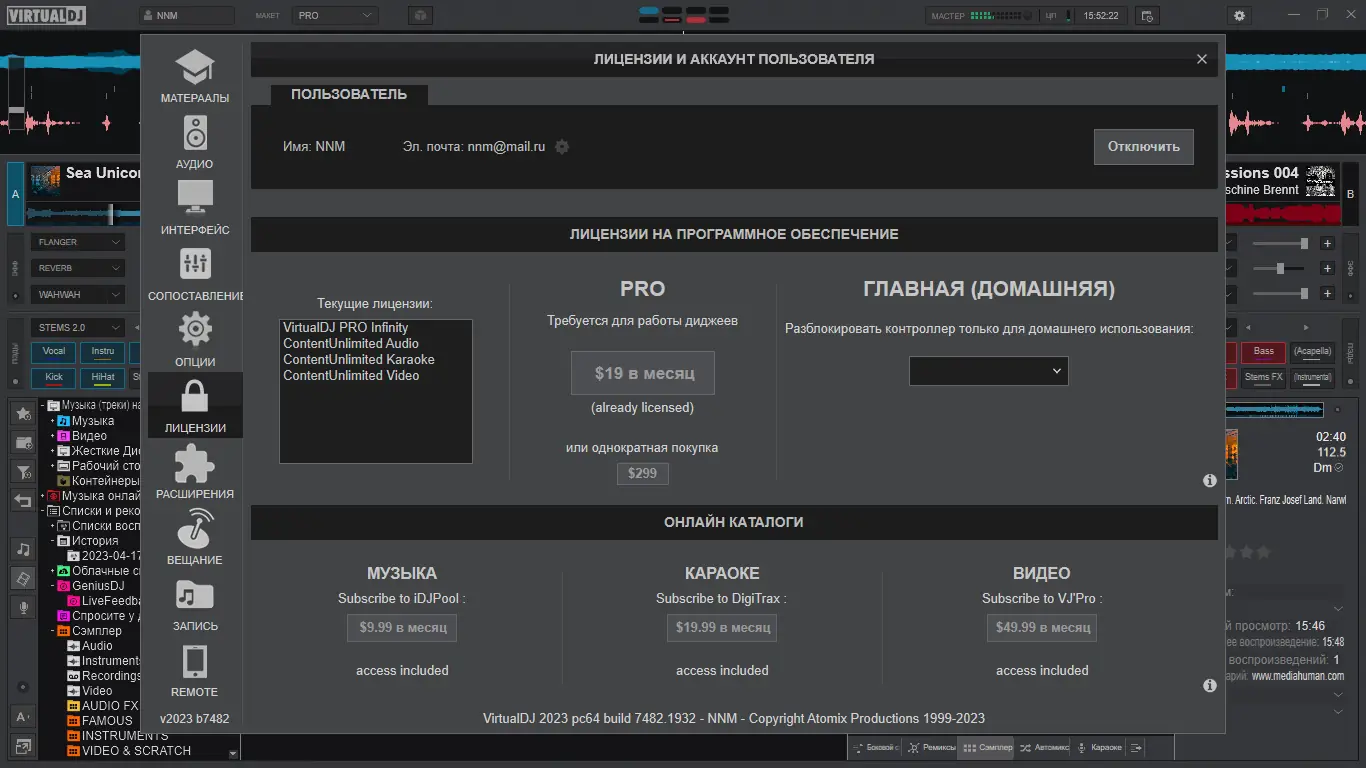Open the Вещание broadcast section

(195, 538)
